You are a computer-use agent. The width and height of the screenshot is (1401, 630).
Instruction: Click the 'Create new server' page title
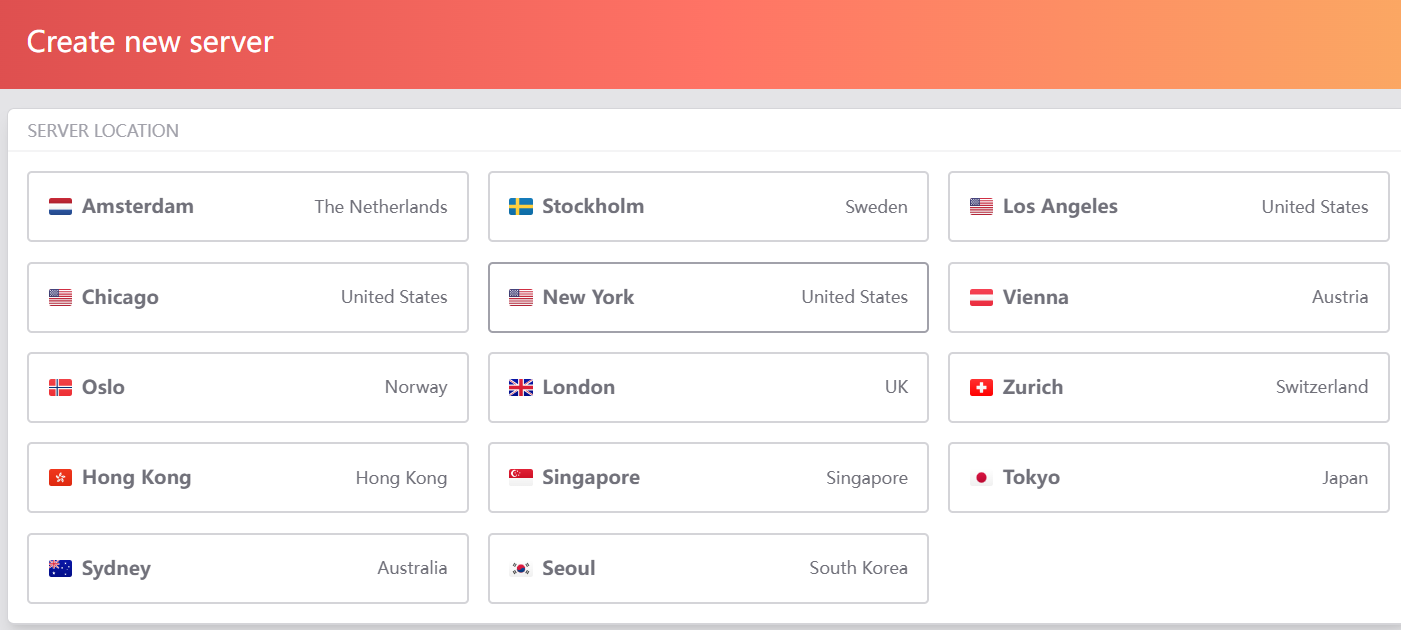[150, 42]
